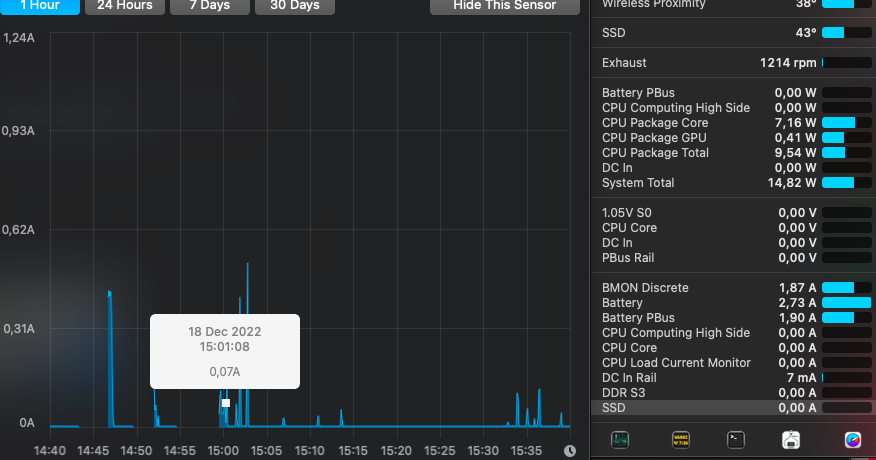Select the highlighted SSD 0,00 A current row
The image size is (876, 460).
point(733,408)
